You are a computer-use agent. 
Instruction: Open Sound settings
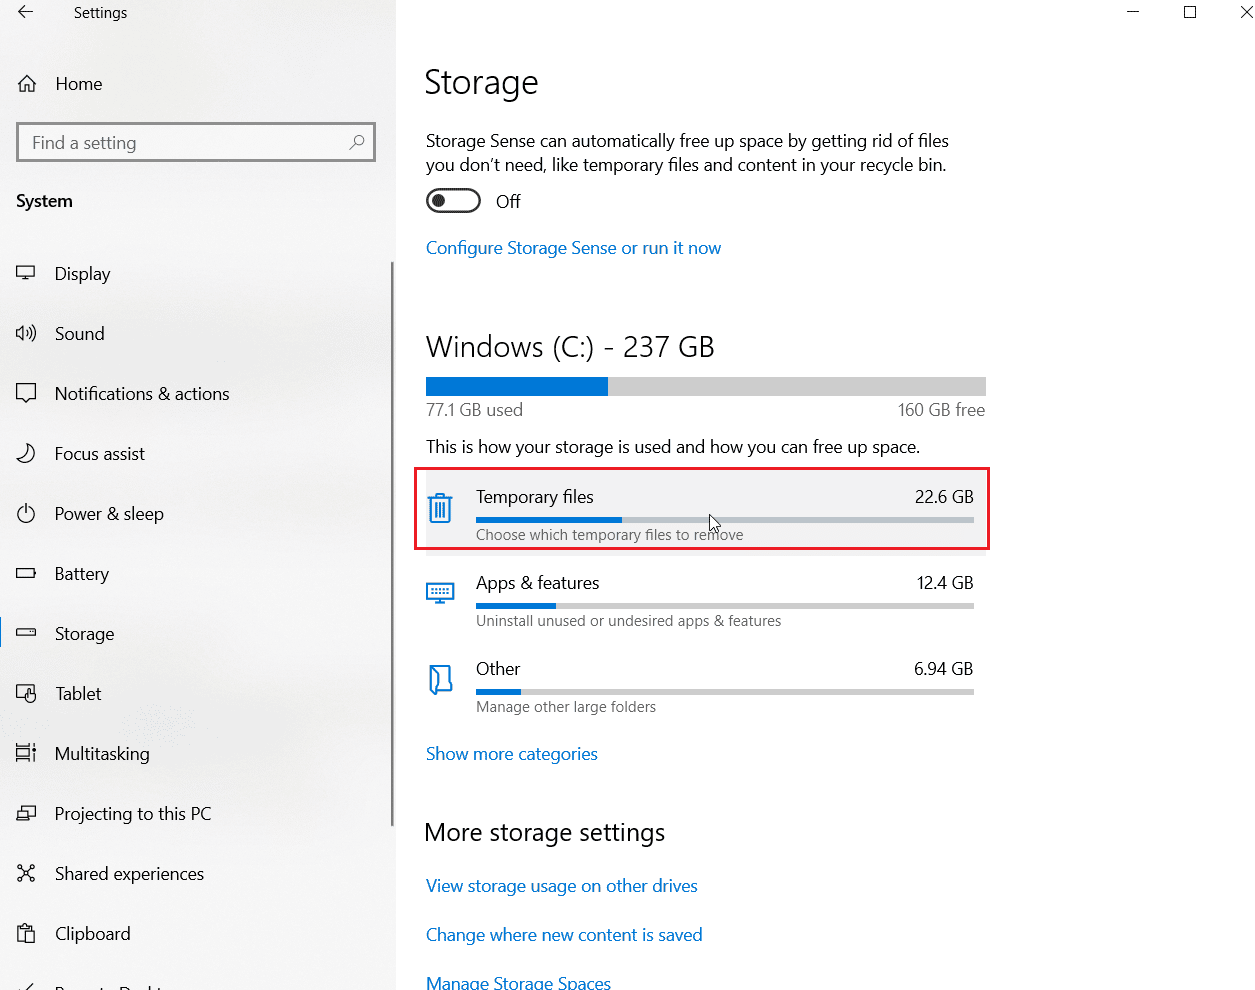[x=79, y=333]
